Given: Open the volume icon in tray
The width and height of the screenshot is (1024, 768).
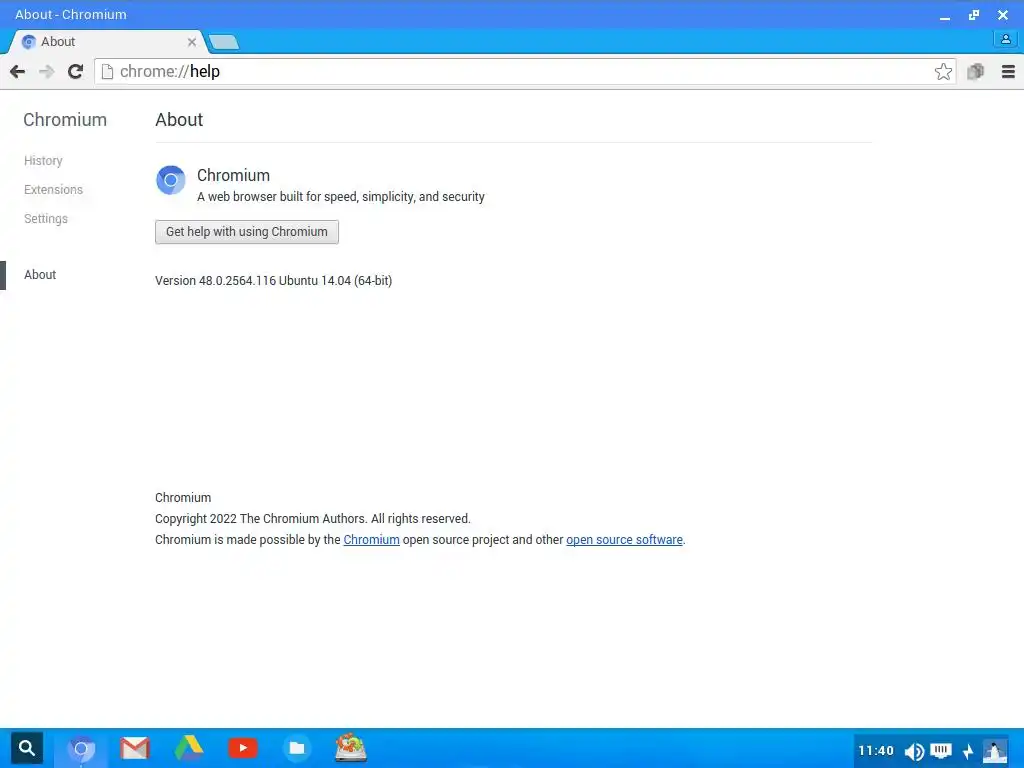Looking at the screenshot, I should 914,752.
